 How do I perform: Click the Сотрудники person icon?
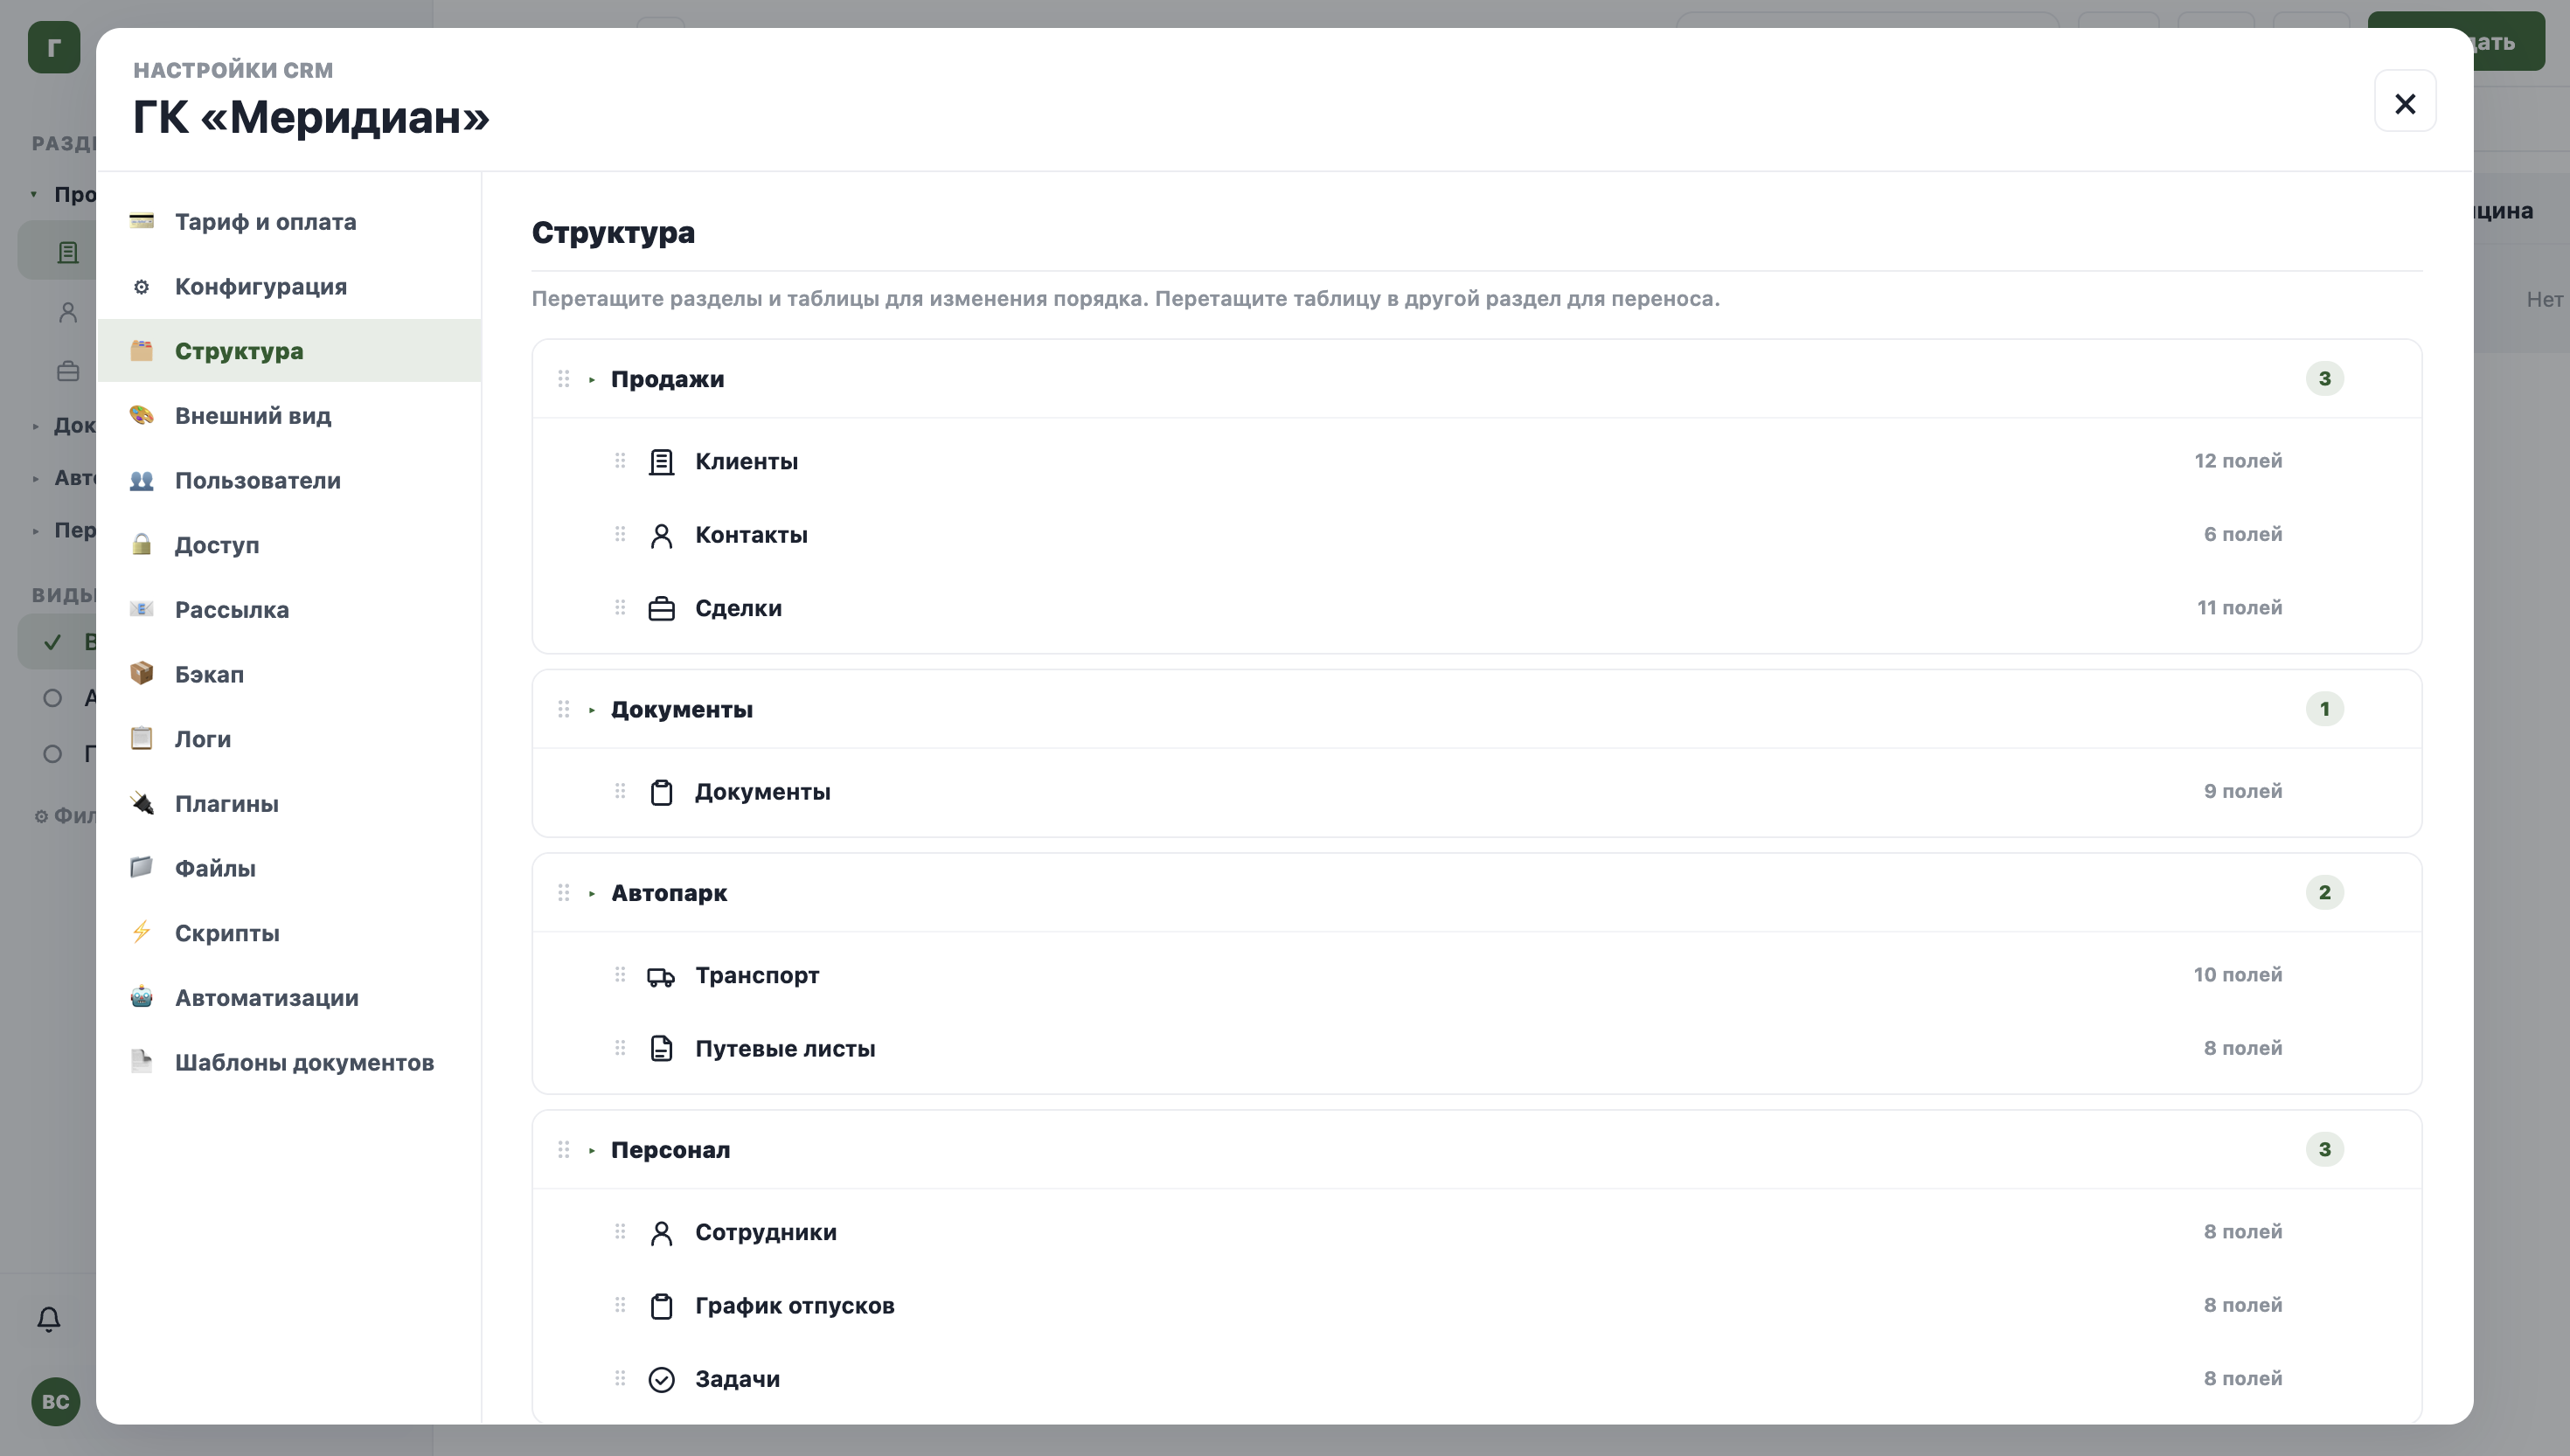tap(661, 1233)
